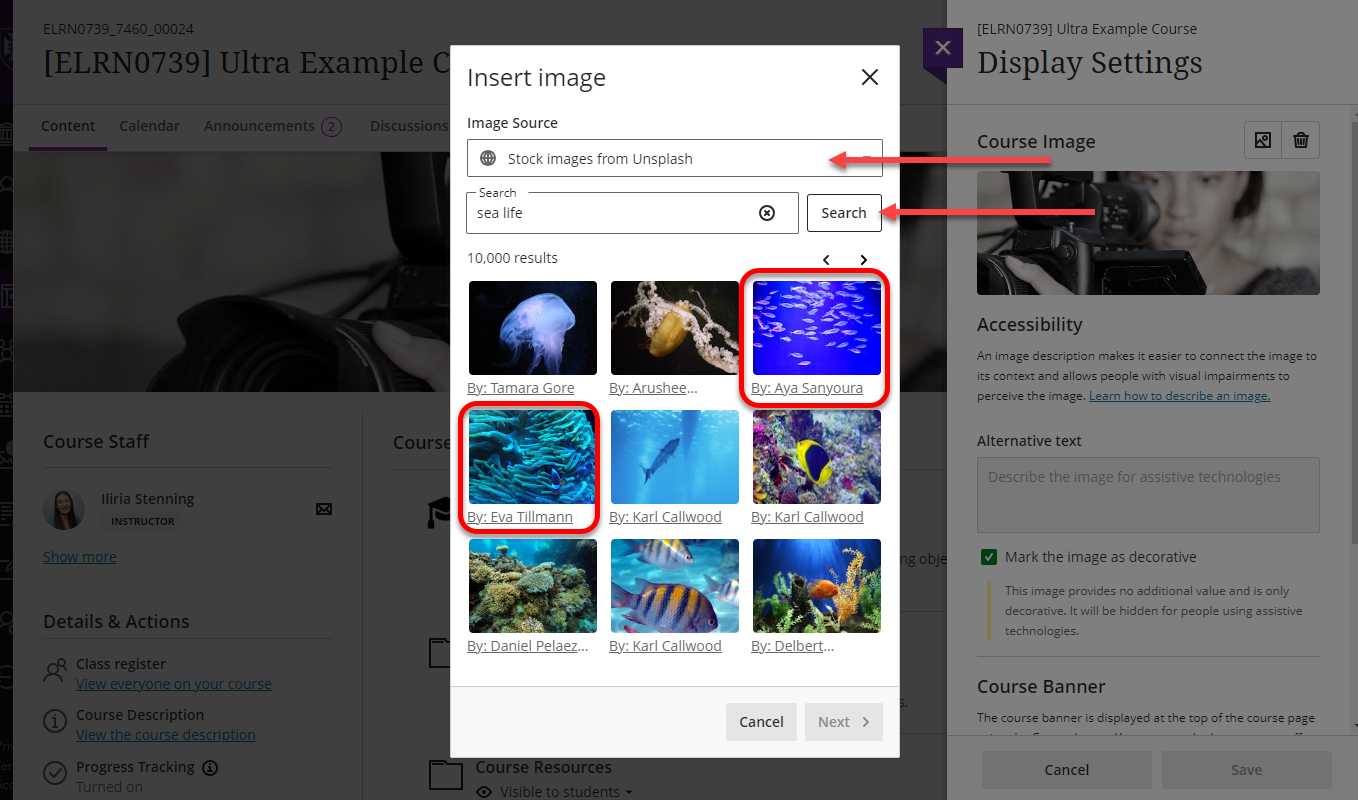Click the Search button
The height and width of the screenshot is (800, 1358).
[x=844, y=213]
